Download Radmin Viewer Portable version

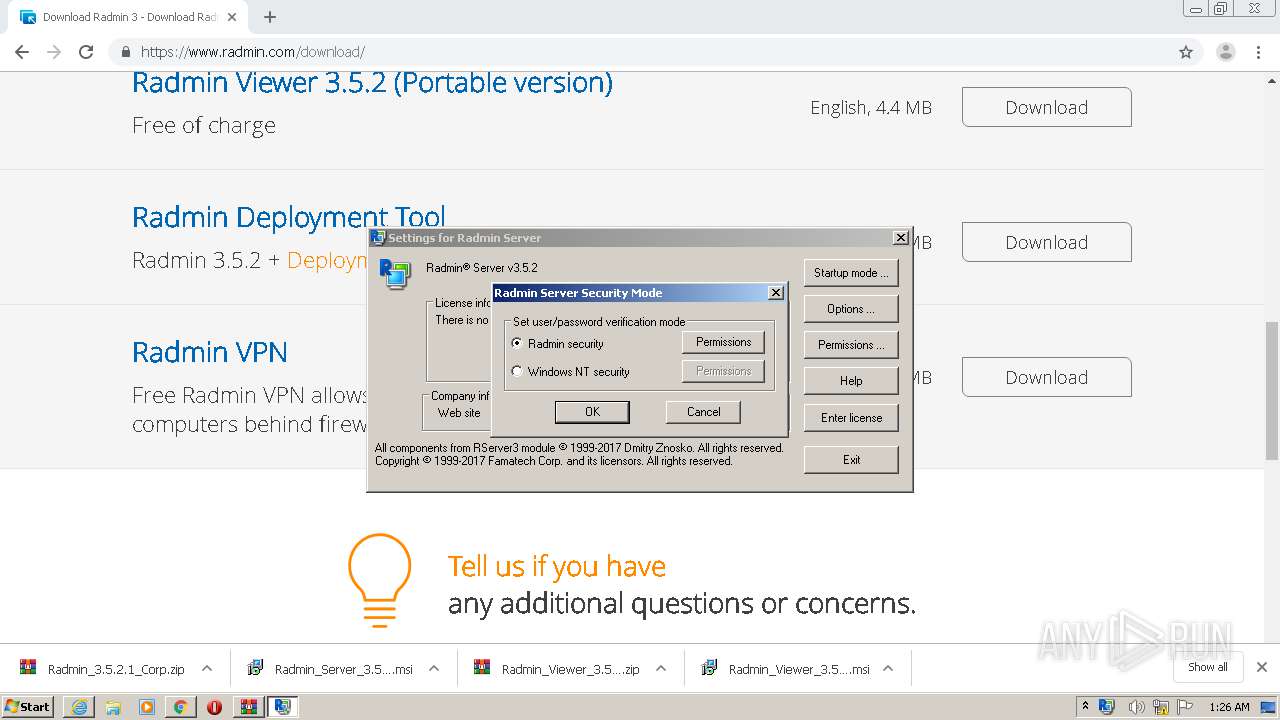pyautogui.click(x=1047, y=107)
